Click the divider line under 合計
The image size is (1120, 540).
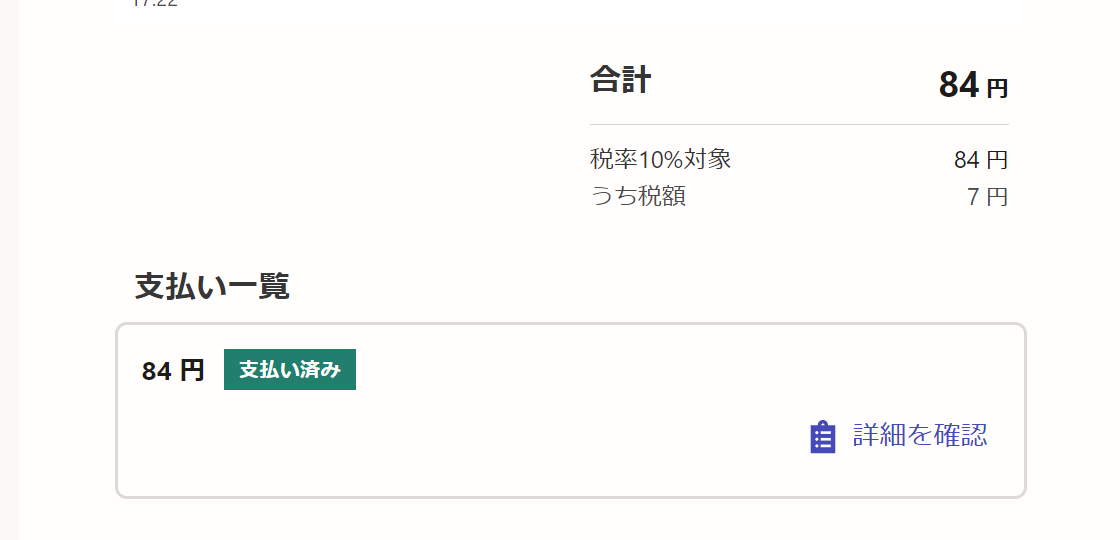coord(799,125)
